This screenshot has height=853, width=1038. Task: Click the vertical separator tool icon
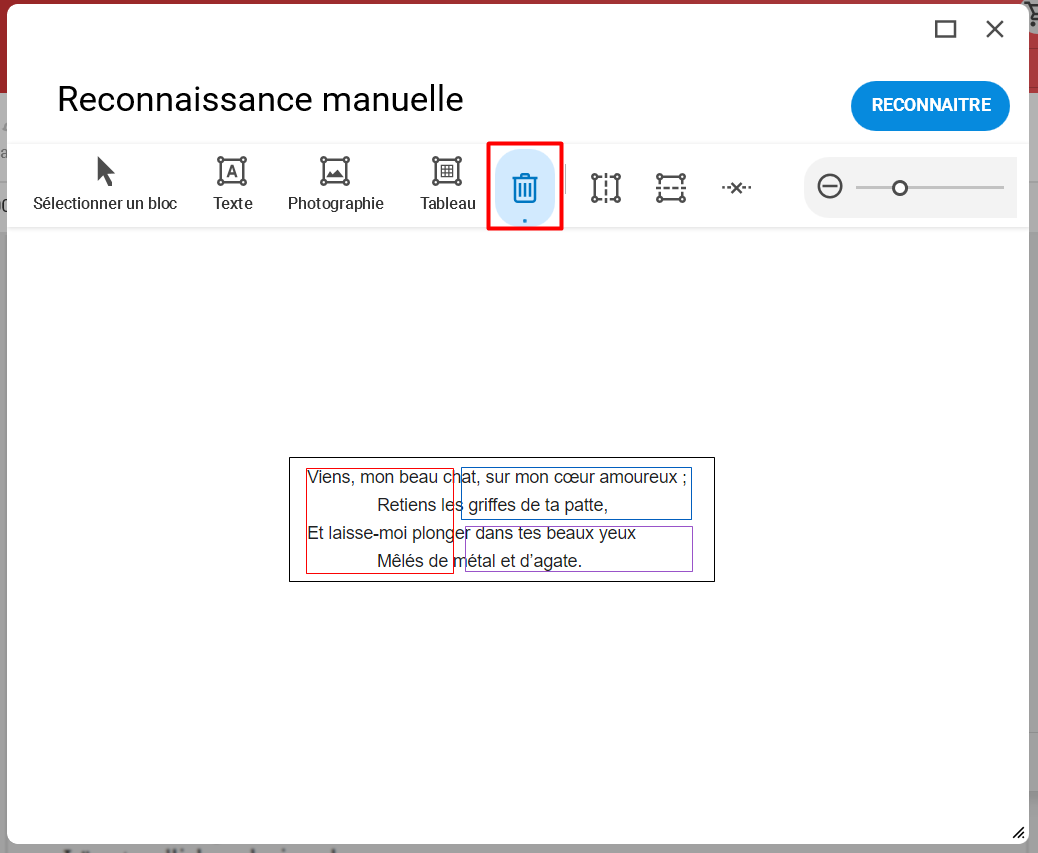pyautogui.click(x=606, y=188)
